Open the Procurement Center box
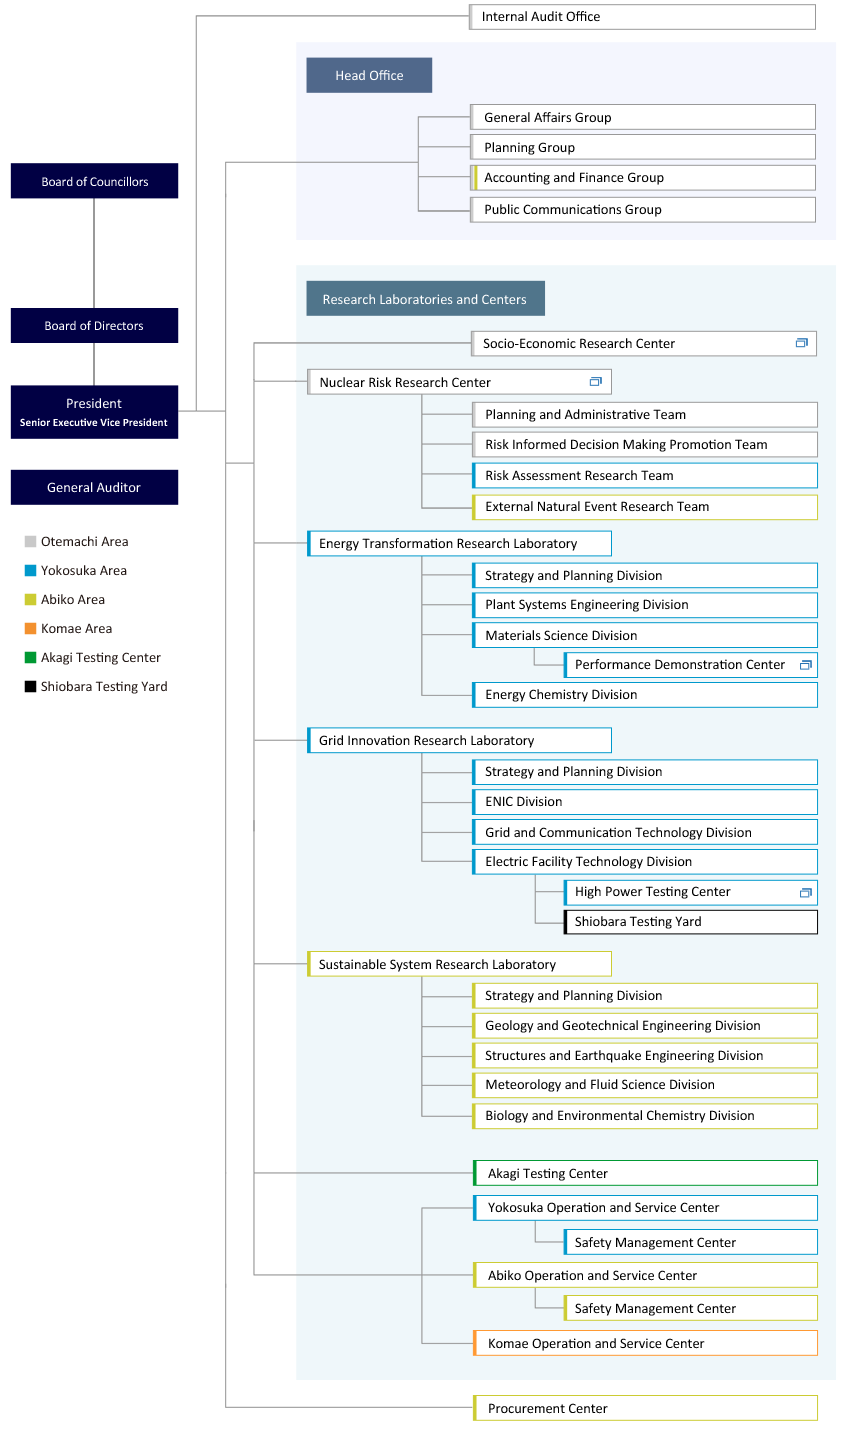The width and height of the screenshot is (850, 1430). point(645,1408)
